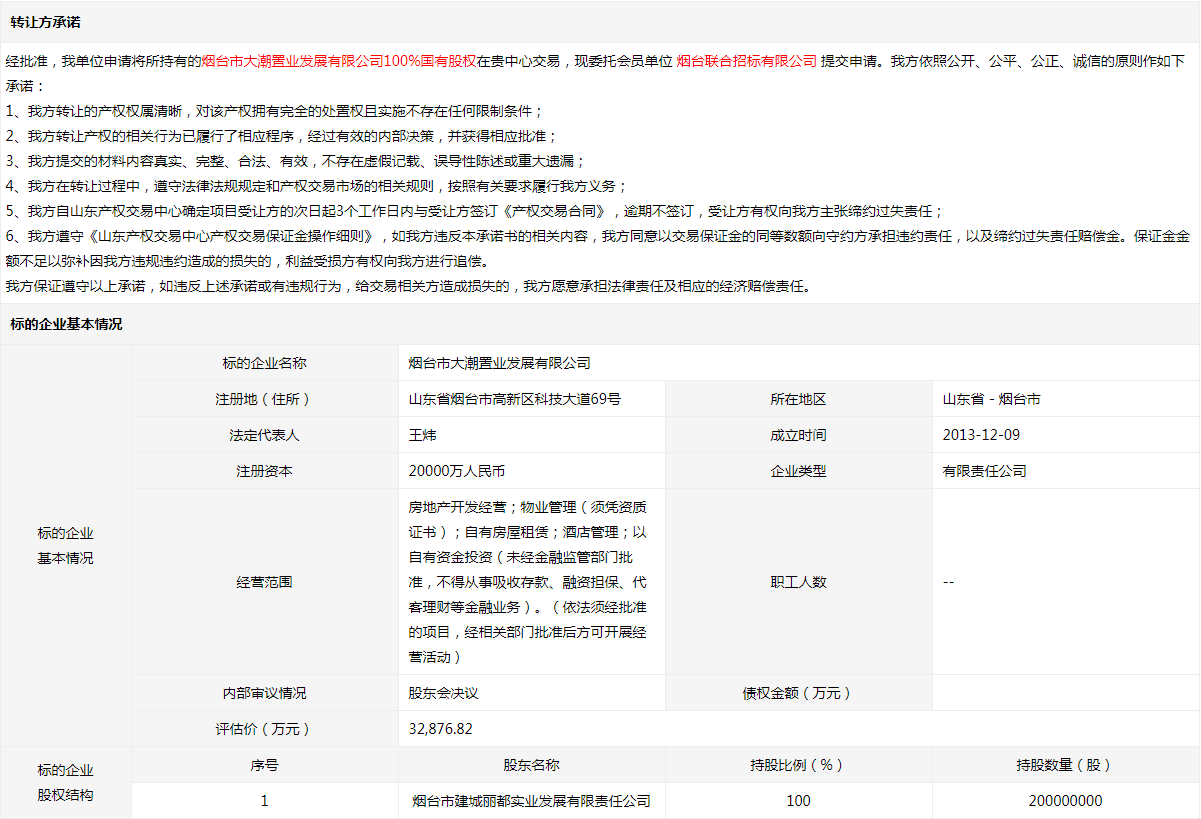
Task: Select share count 200000000
Action: [x=1065, y=801]
